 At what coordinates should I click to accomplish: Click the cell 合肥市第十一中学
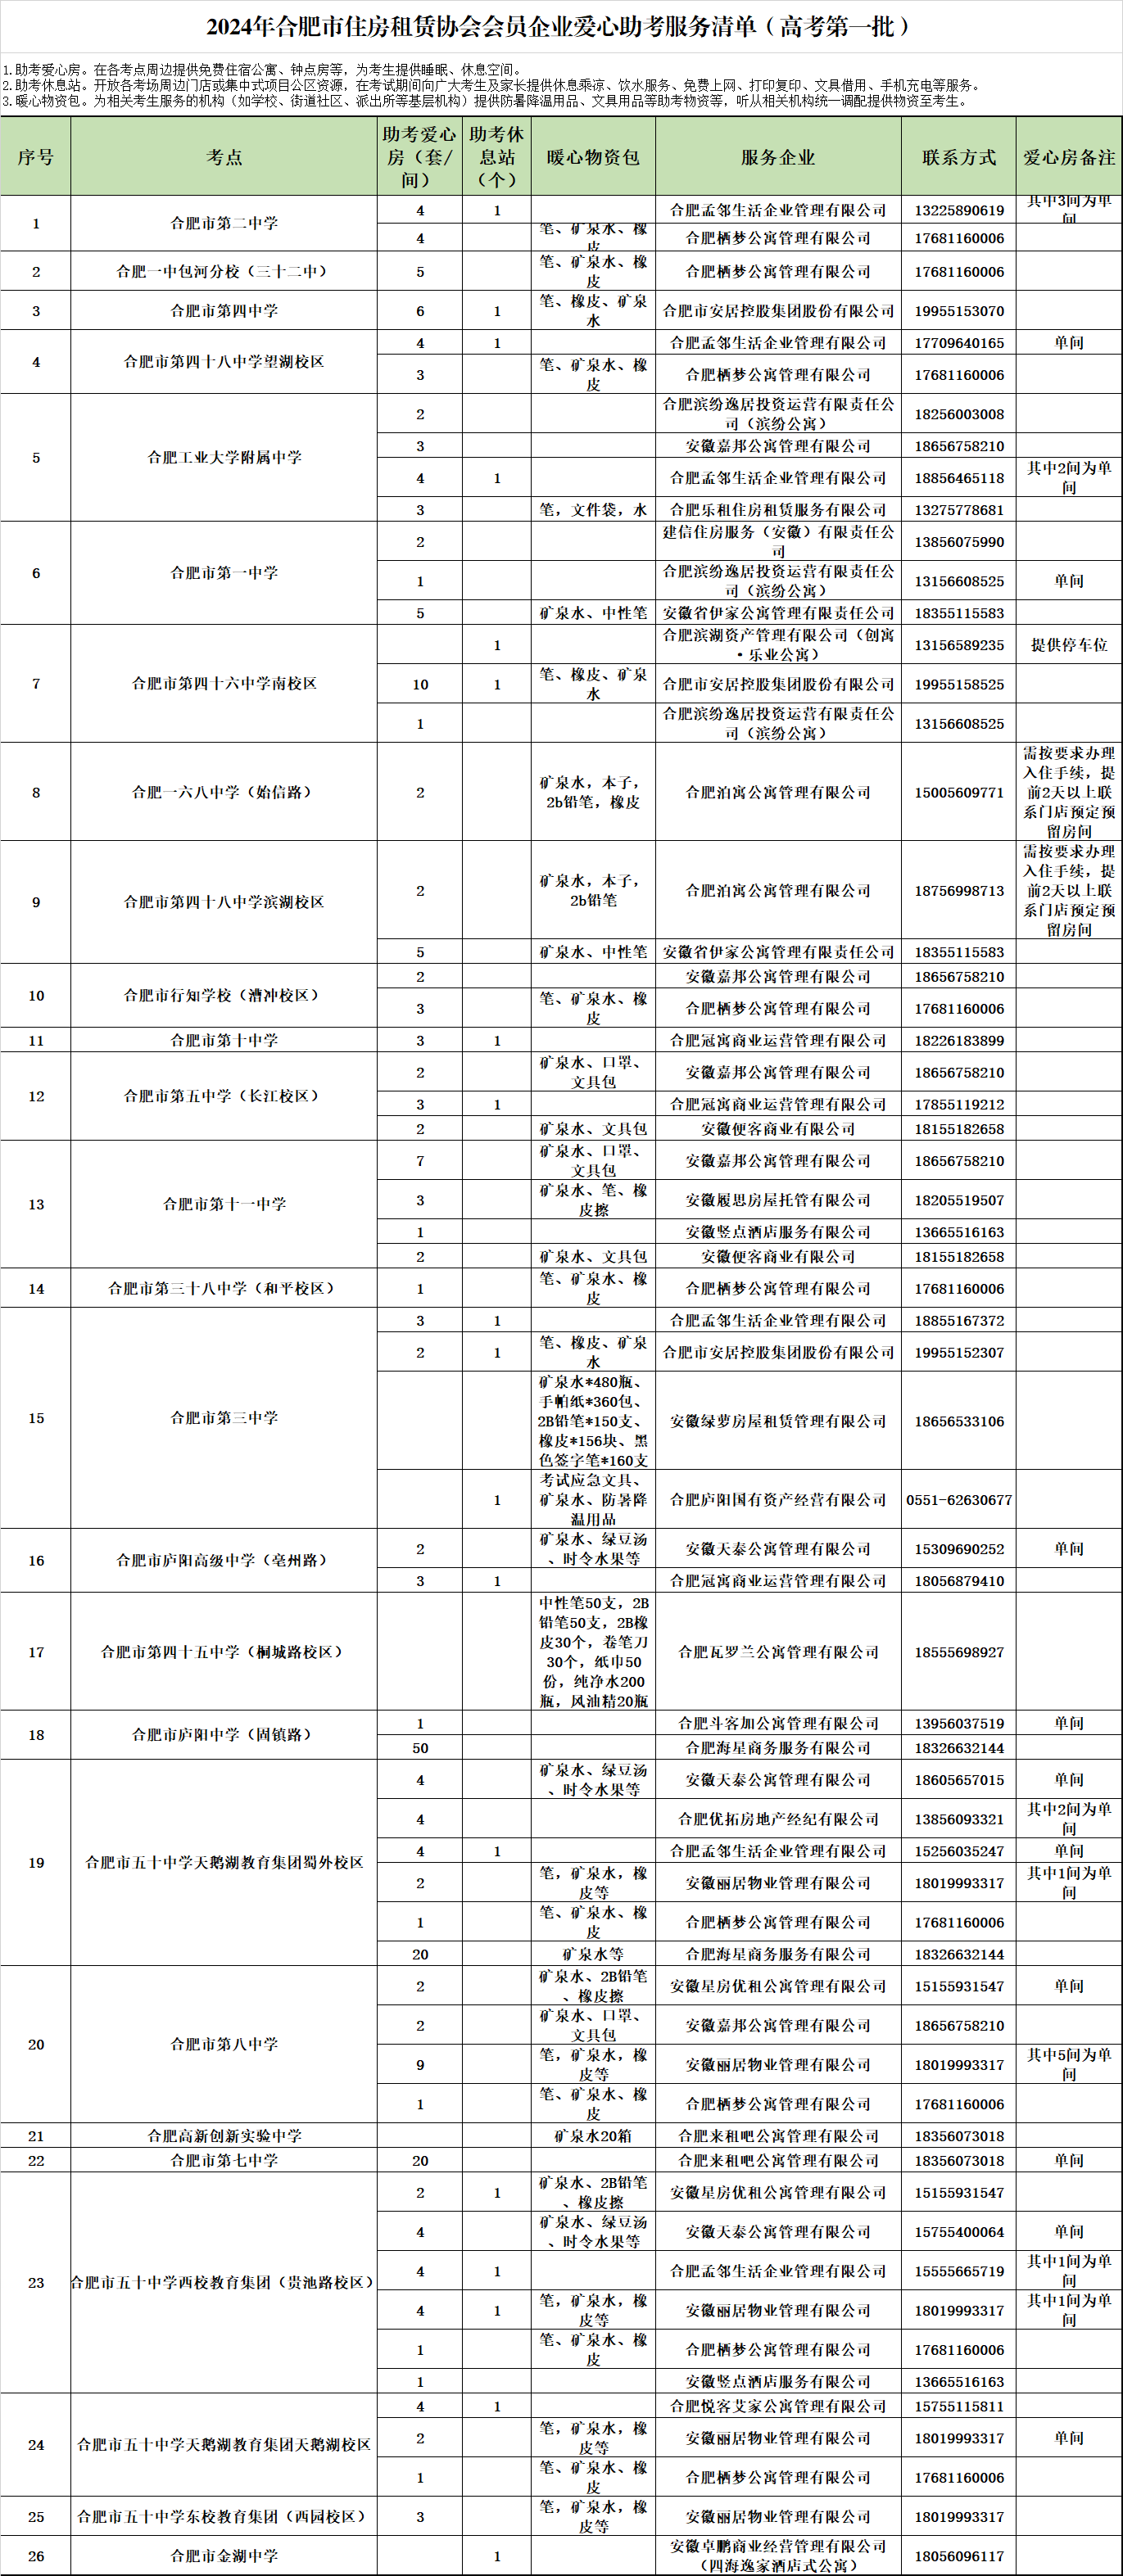click(x=224, y=1204)
